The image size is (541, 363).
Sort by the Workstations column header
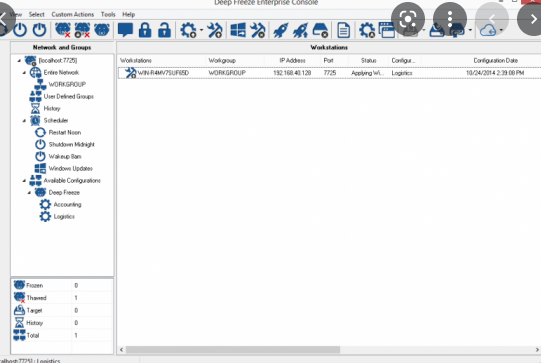(161, 60)
